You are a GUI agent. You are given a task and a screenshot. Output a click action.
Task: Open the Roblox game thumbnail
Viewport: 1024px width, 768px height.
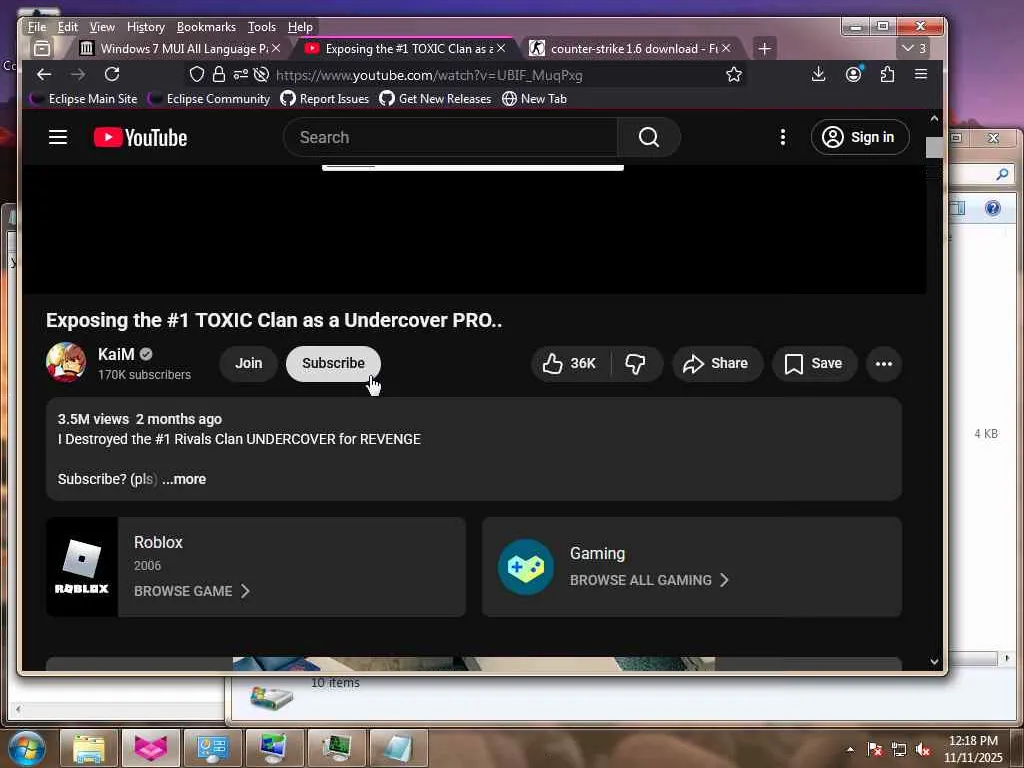[82, 567]
